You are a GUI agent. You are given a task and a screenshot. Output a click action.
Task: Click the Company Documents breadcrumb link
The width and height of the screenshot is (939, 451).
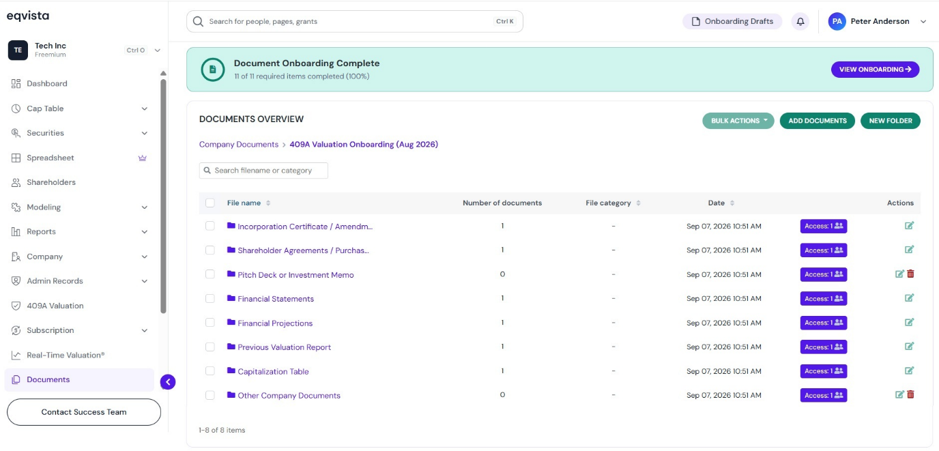(x=238, y=144)
